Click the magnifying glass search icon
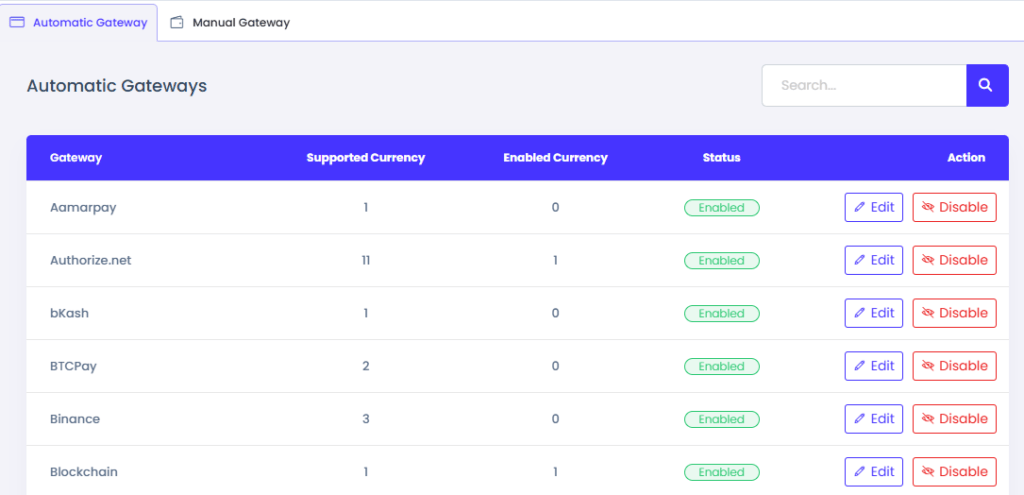The width and height of the screenshot is (1024, 495). pyautogui.click(x=986, y=85)
